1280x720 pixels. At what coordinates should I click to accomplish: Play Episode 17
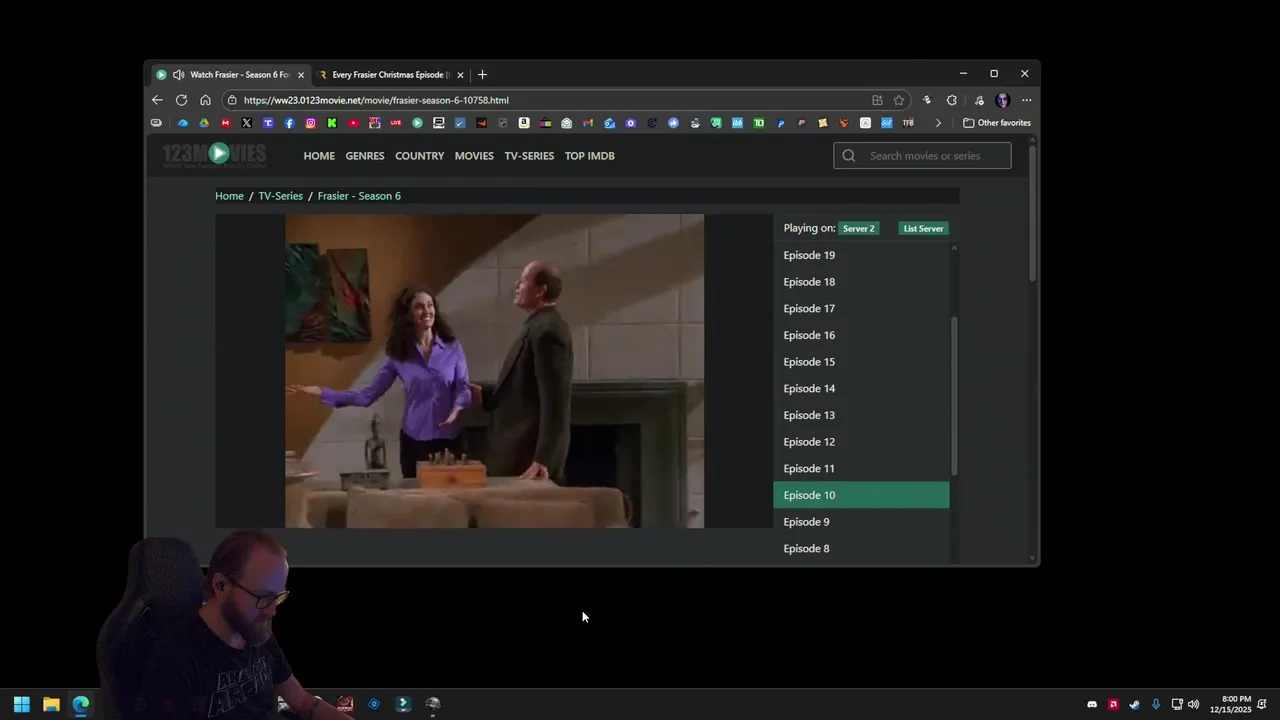[x=861, y=308]
